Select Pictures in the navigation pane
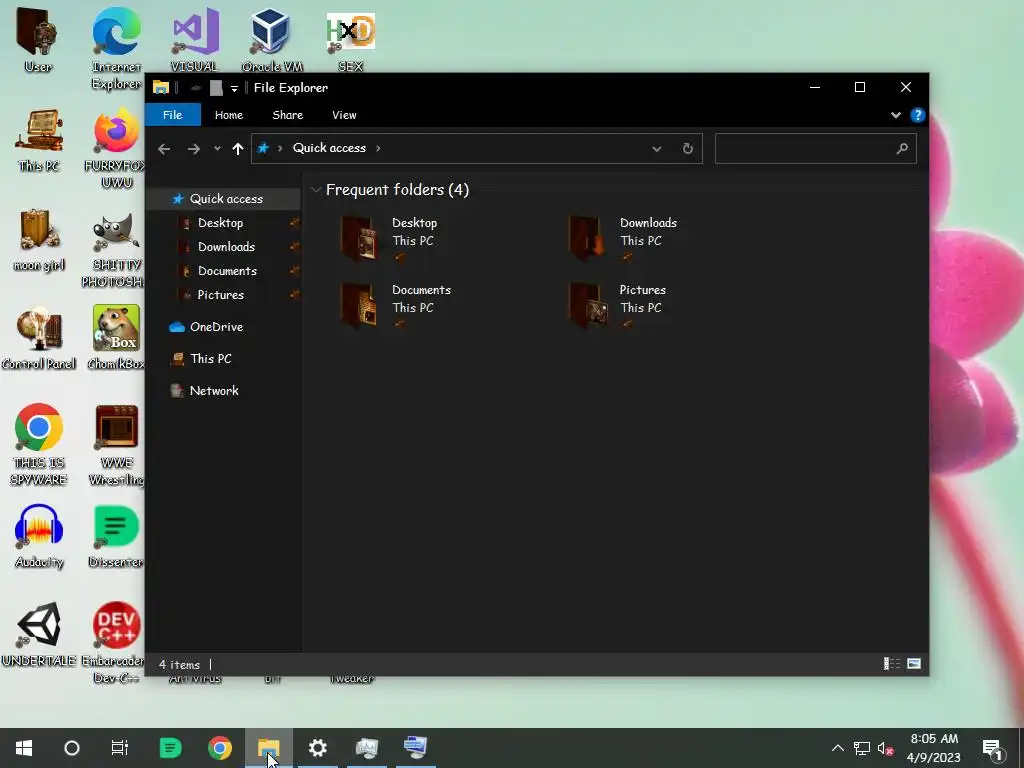Image resolution: width=1024 pixels, height=768 pixels. (x=220, y=295)
